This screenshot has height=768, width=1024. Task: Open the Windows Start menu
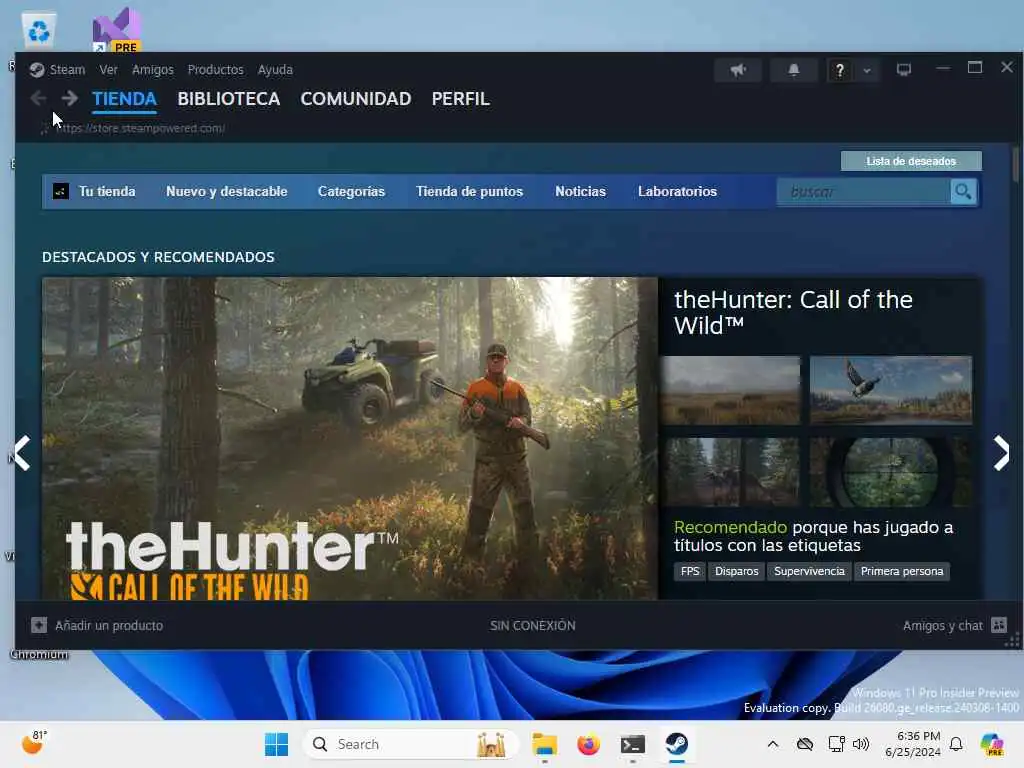click(276, 744)
